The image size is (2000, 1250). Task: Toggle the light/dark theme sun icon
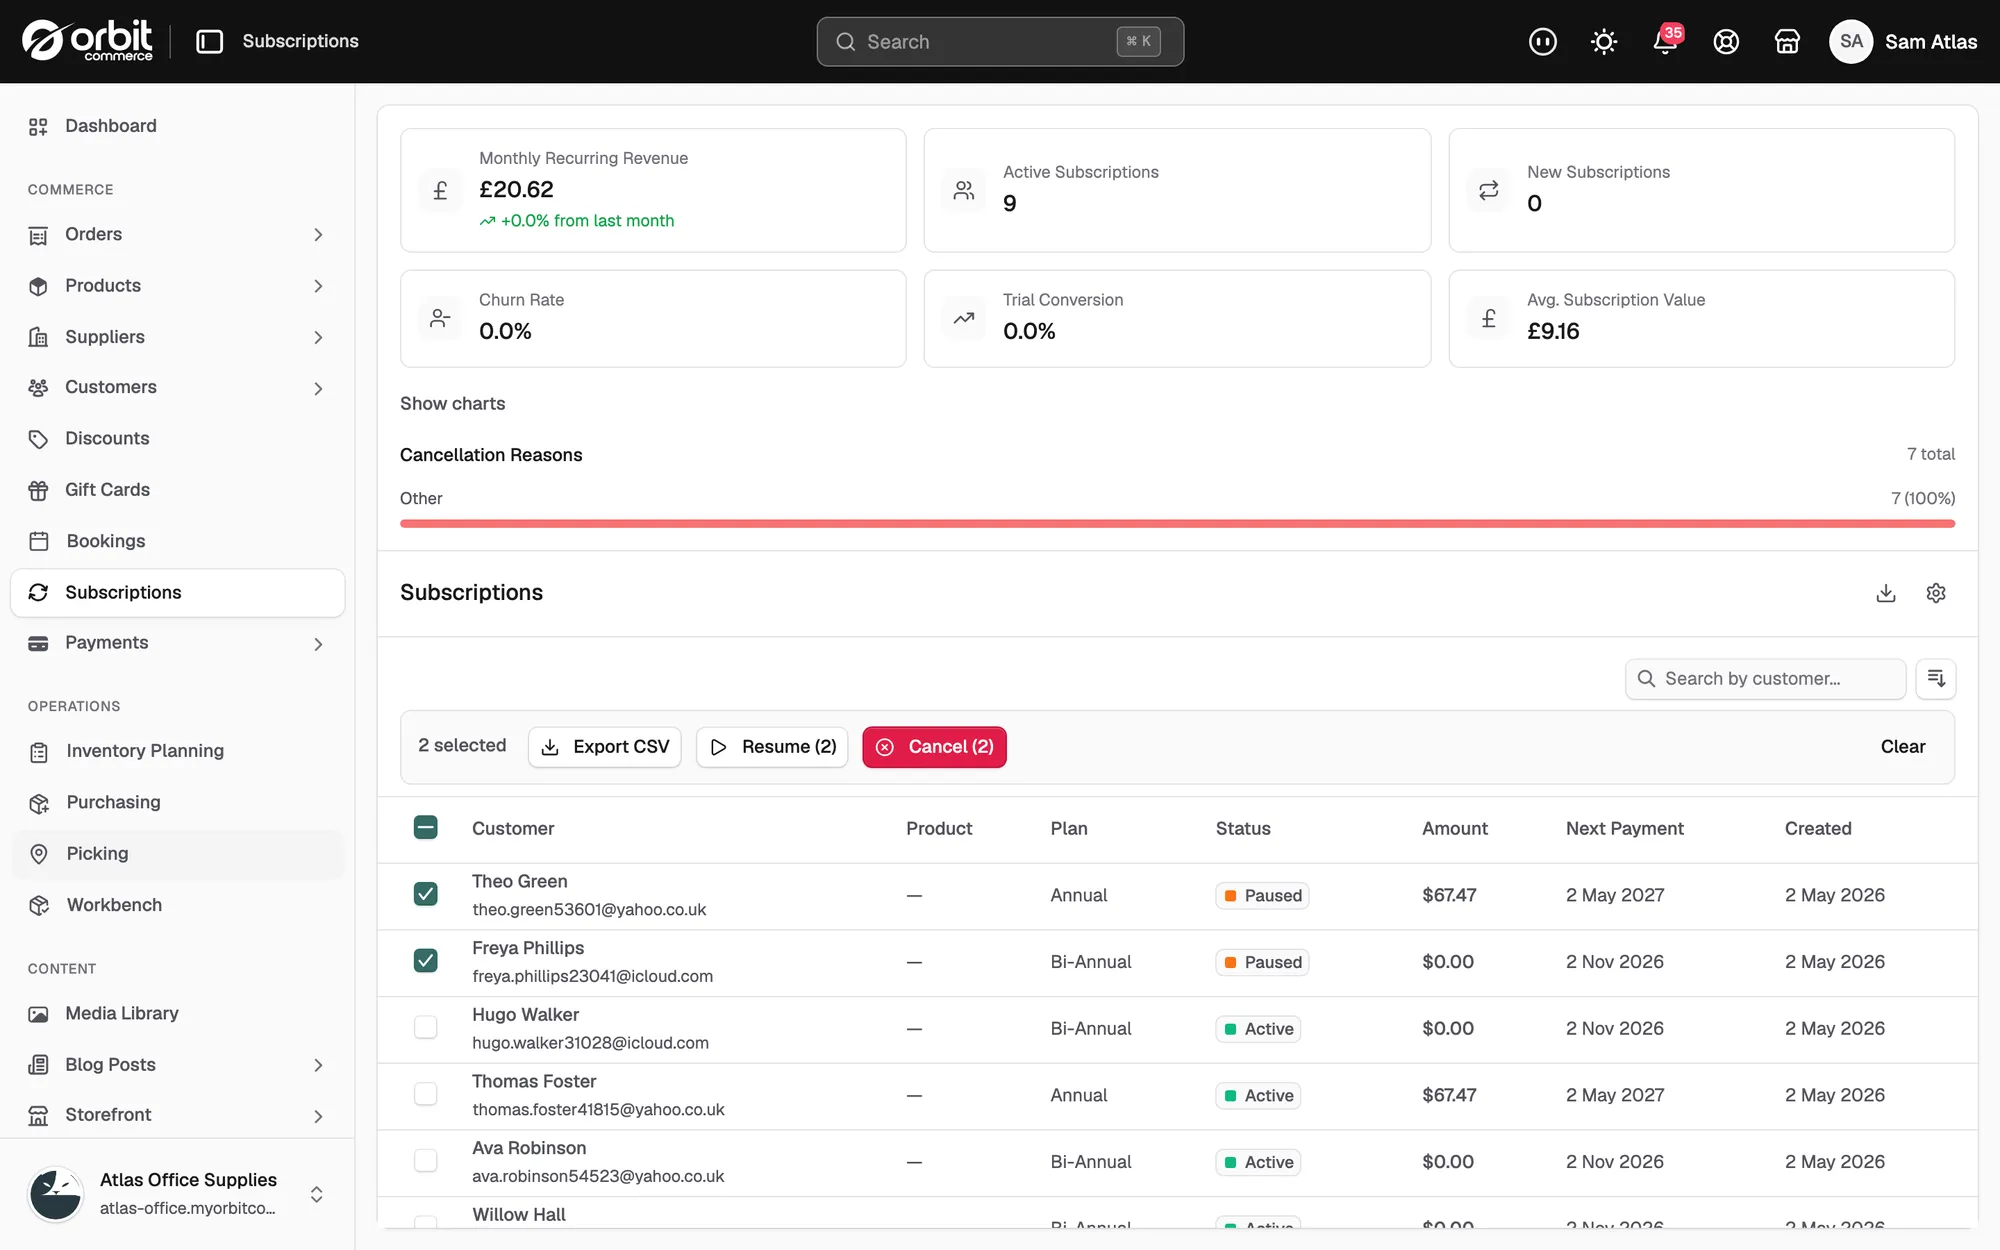(1604, 41)
